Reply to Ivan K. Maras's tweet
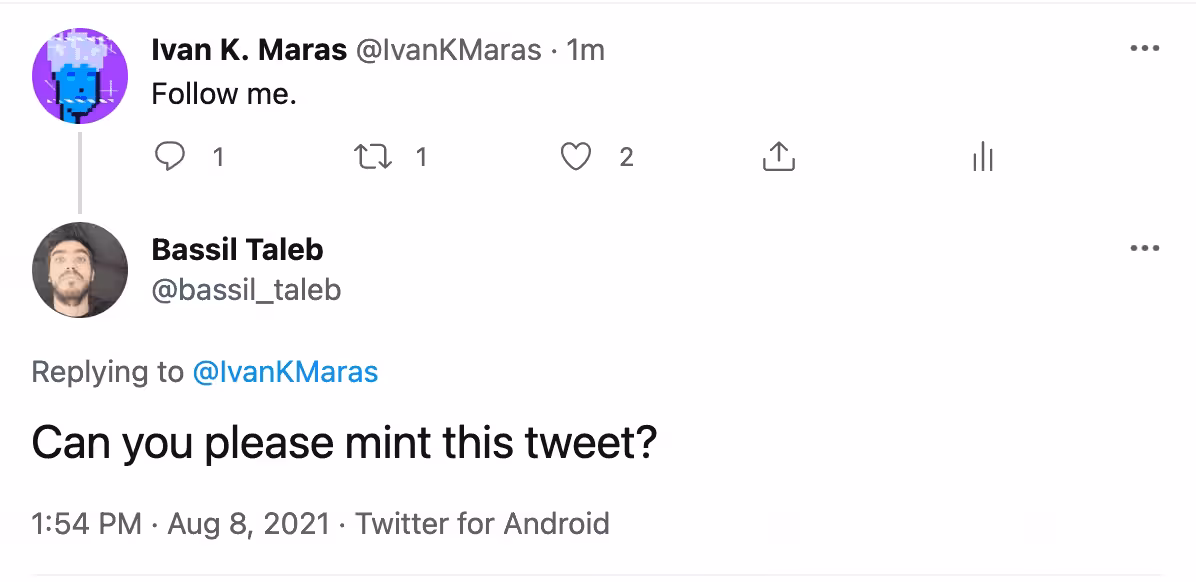The height and width of the screenshot is (582, 1196). (170, 157)
